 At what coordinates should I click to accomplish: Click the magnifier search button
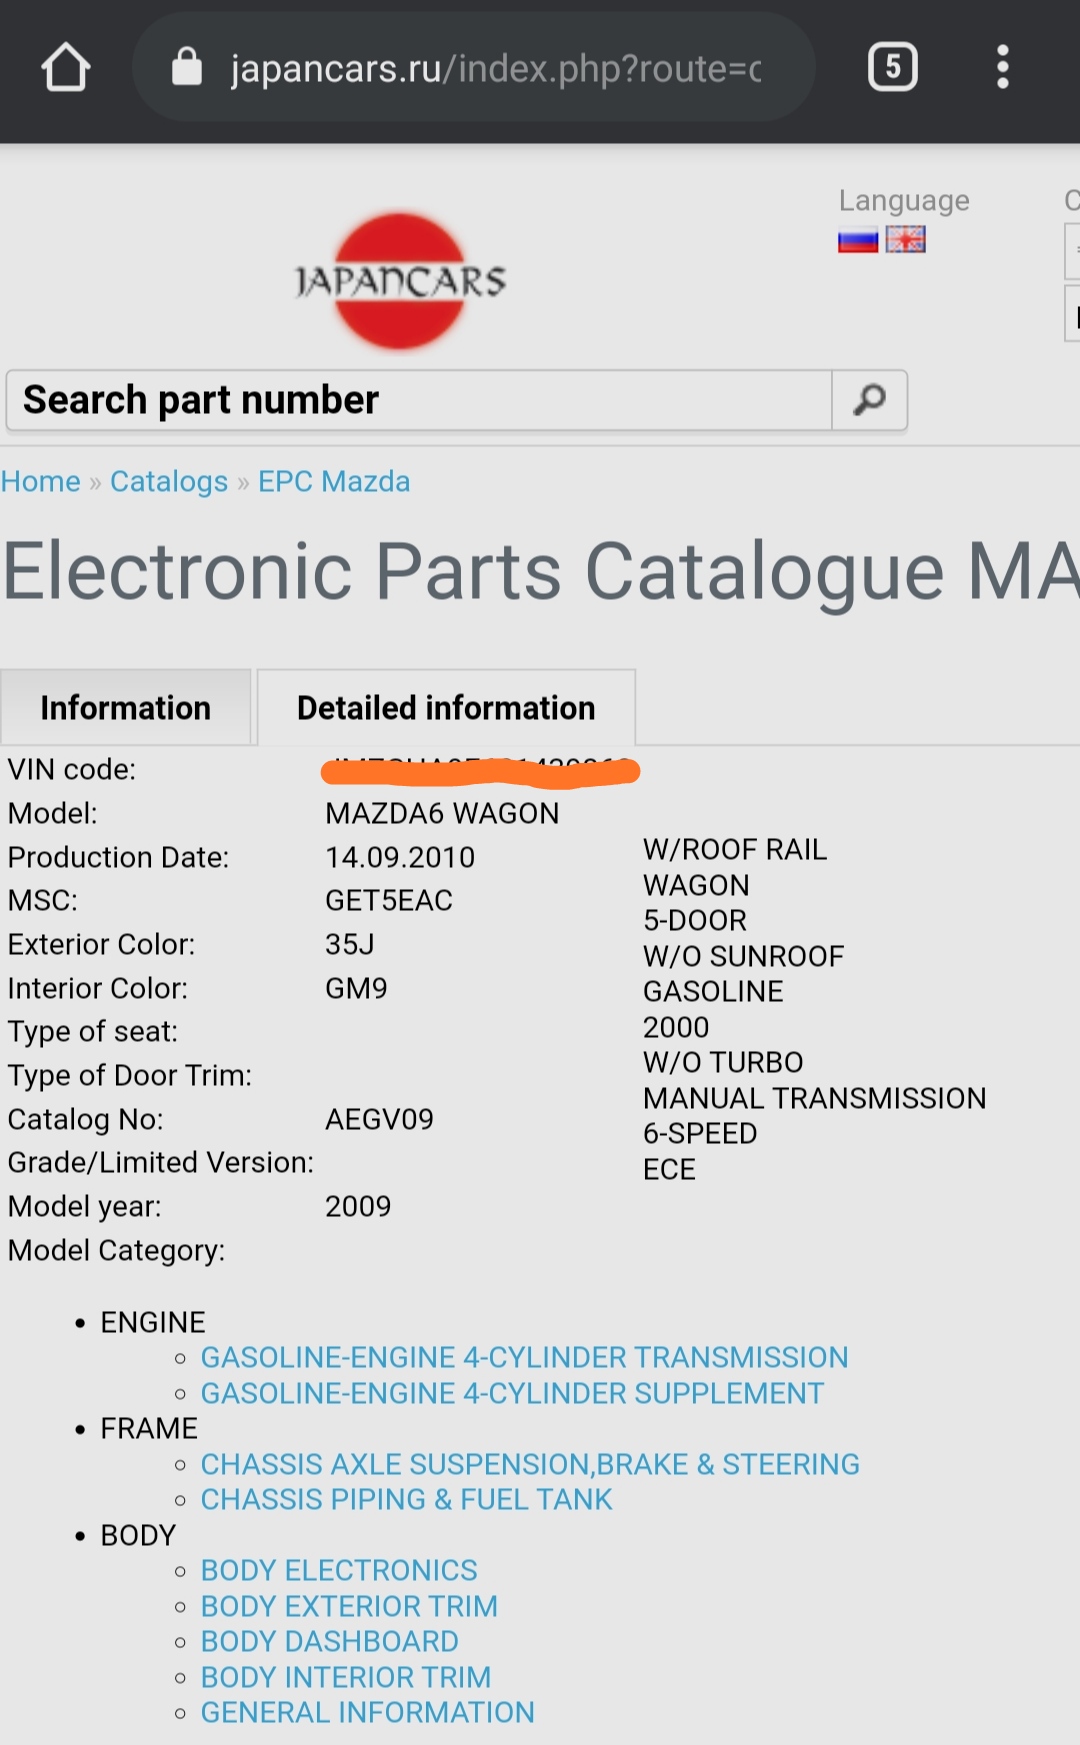(x=869, y=400)
